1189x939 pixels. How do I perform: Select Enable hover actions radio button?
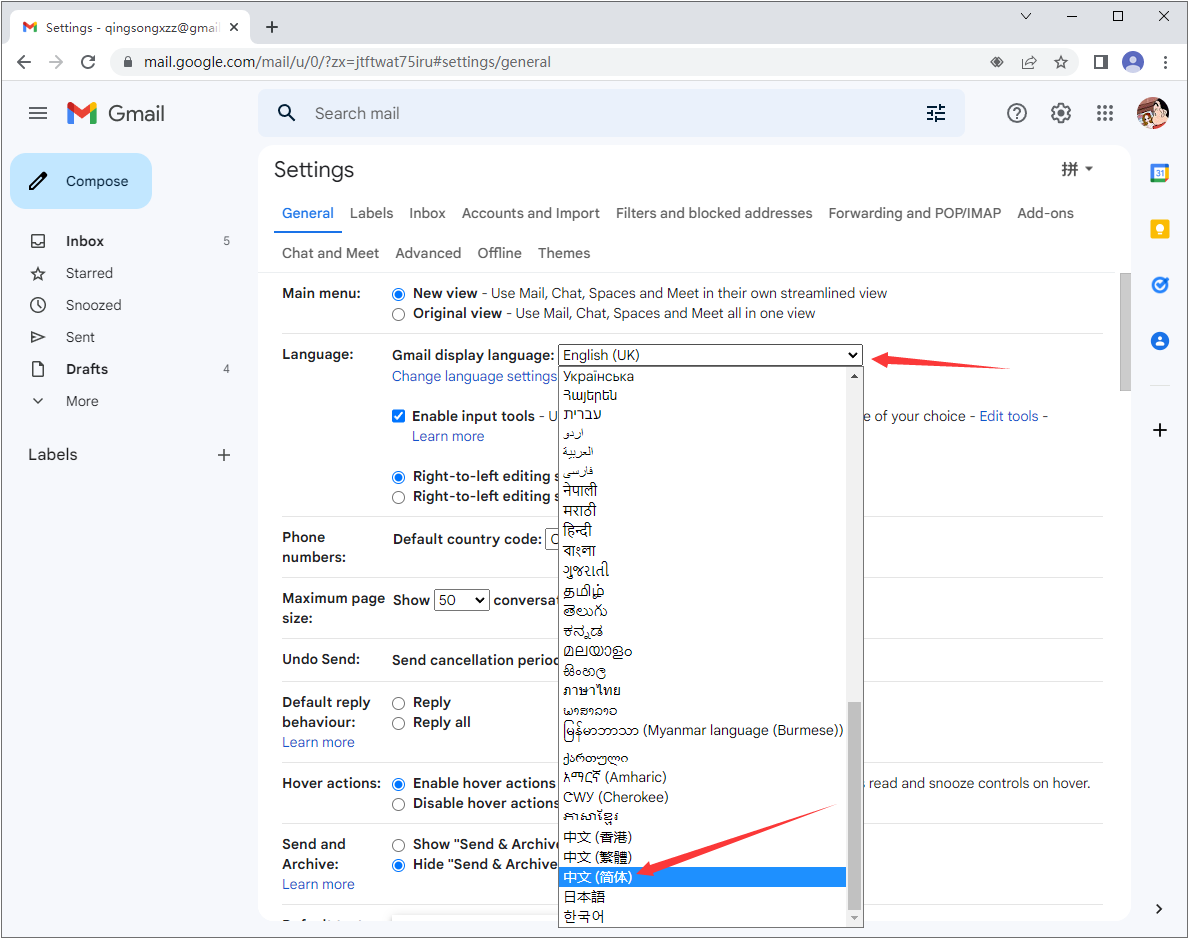[x=398, y=784]
